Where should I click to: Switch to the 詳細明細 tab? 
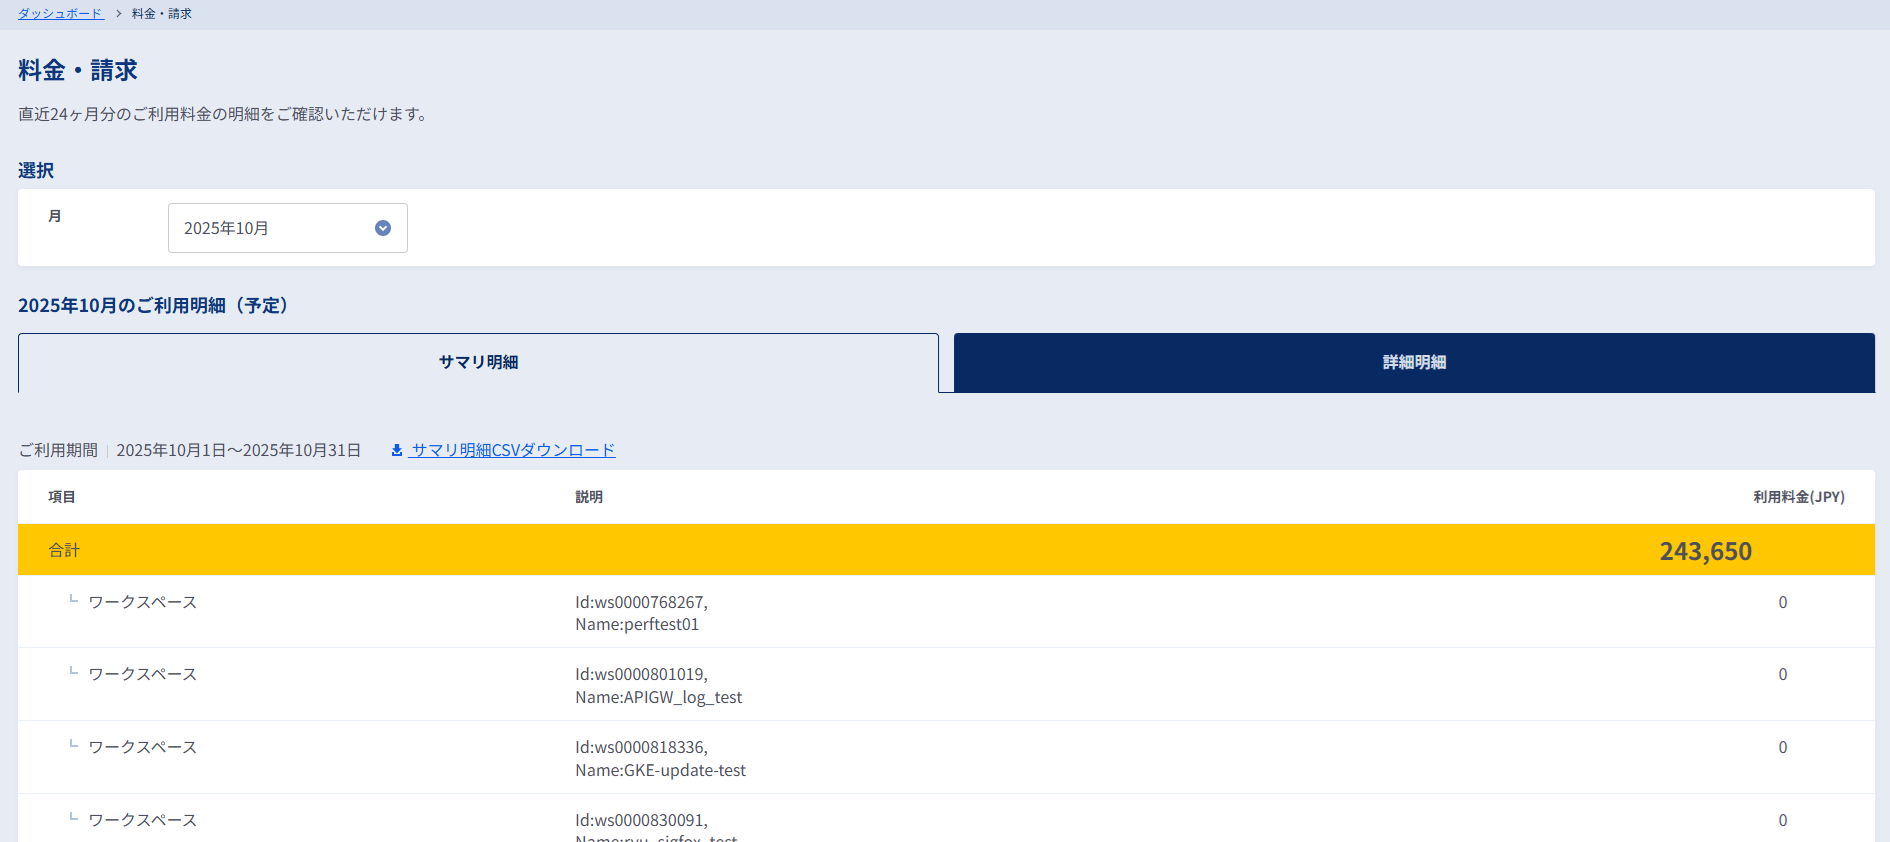pyautogui.click(x=1414, y=362)
